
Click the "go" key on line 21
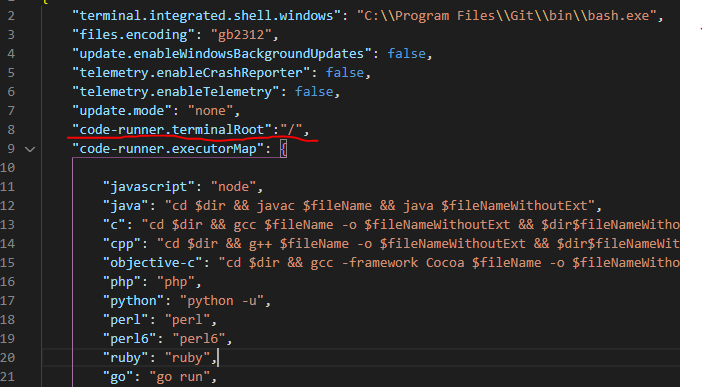118,377
